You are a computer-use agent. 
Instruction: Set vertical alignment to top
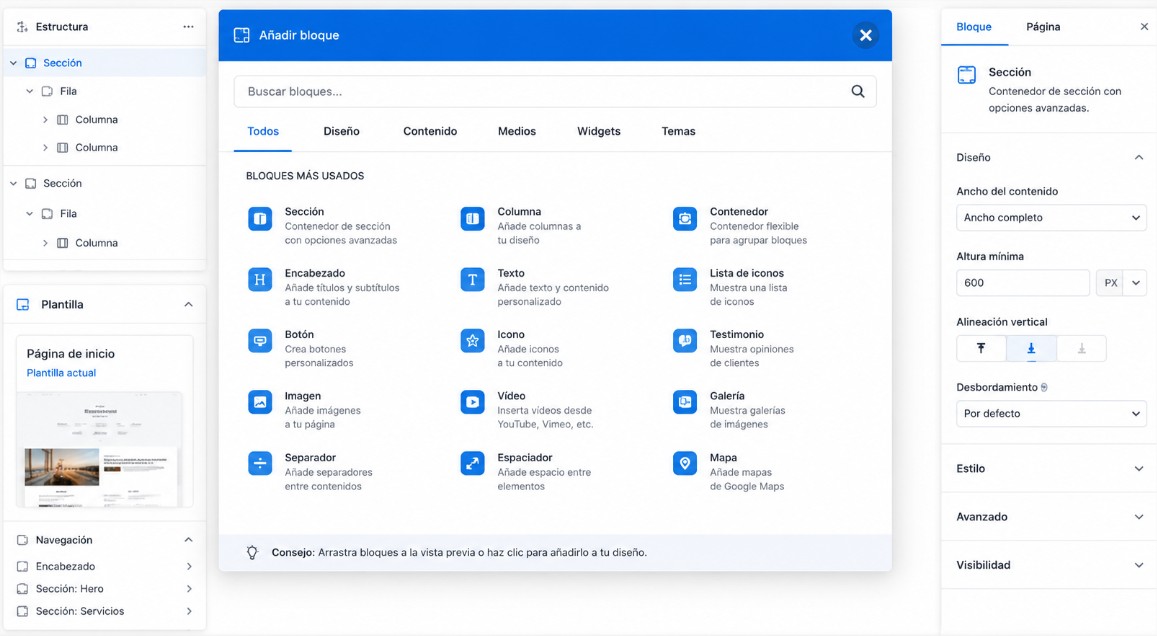[x=981, y=348]
